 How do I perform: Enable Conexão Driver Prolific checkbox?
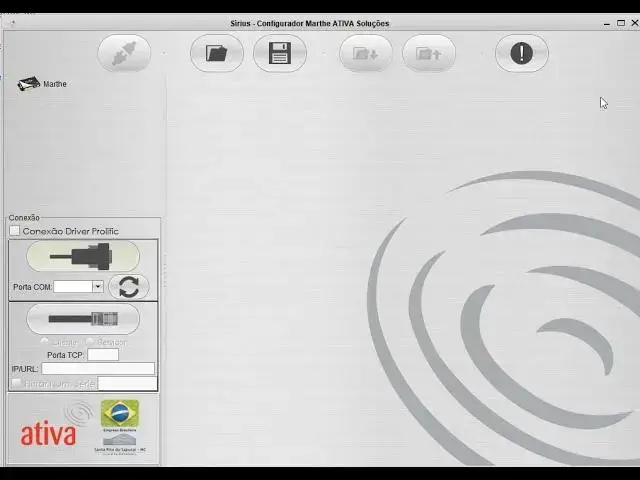pos(15,231)
